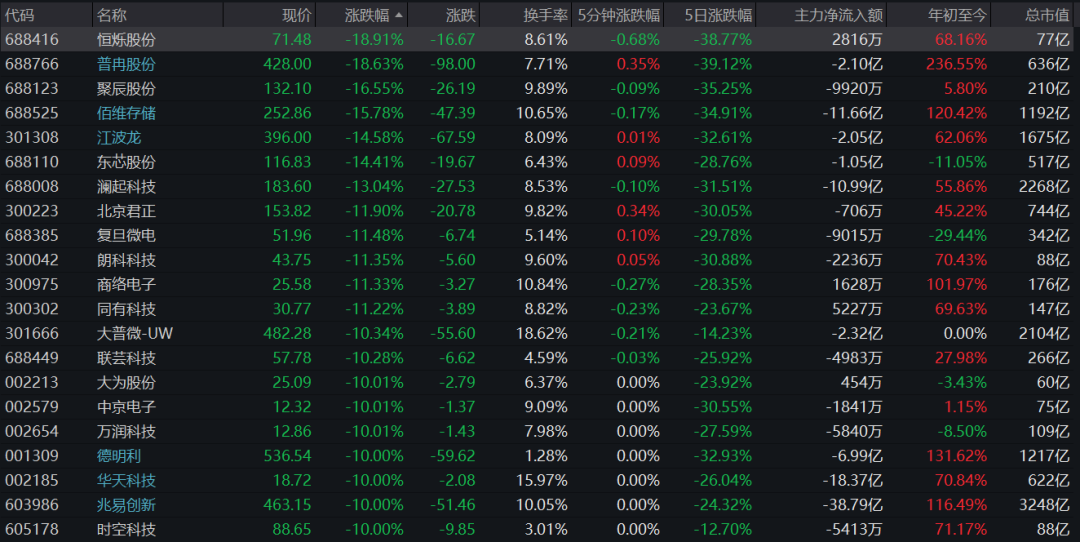The width and height of the screenshot is (1080, 542).
Task: Click stock code 603986
Action: pos(32,505)
